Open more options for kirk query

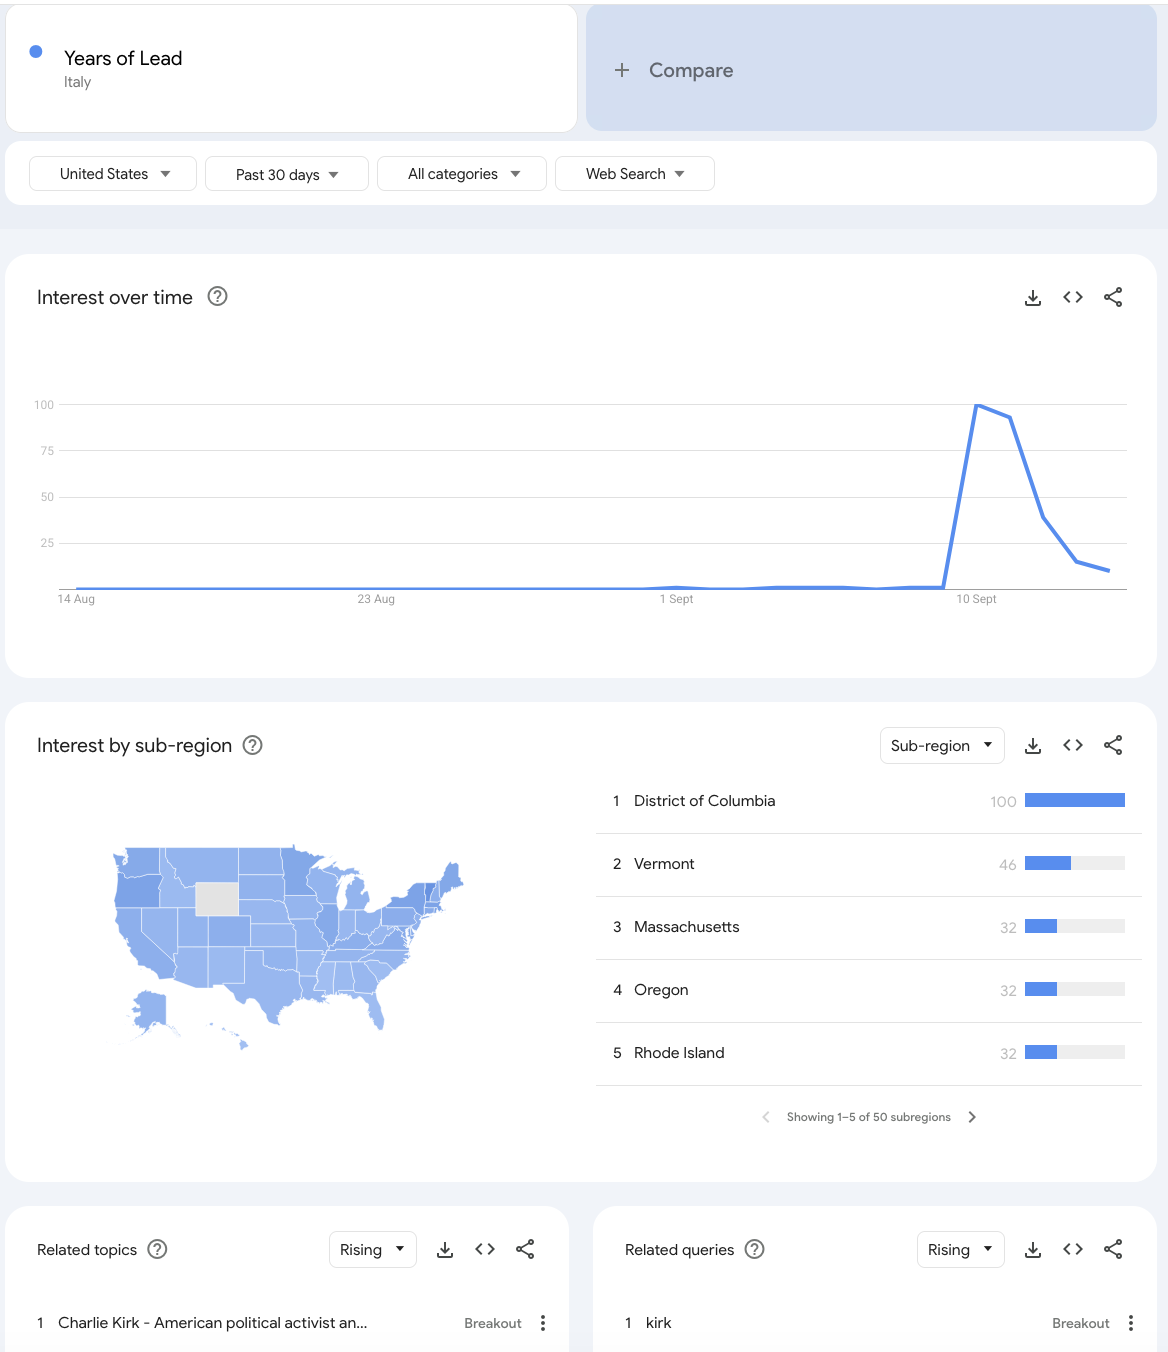[x=1131, y=1323]
